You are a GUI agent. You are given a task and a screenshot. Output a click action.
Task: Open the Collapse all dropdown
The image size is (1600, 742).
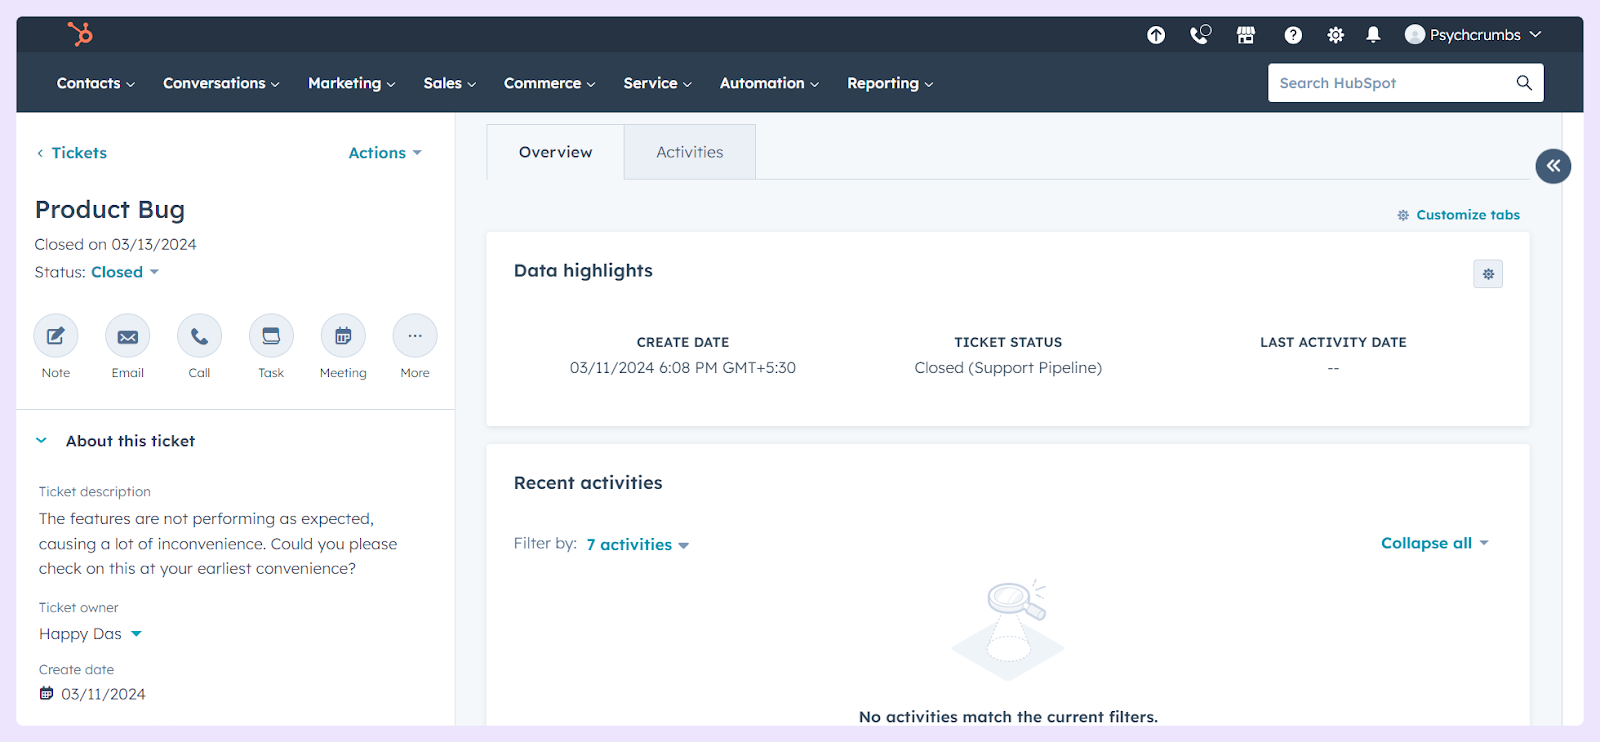point(1435,543)
